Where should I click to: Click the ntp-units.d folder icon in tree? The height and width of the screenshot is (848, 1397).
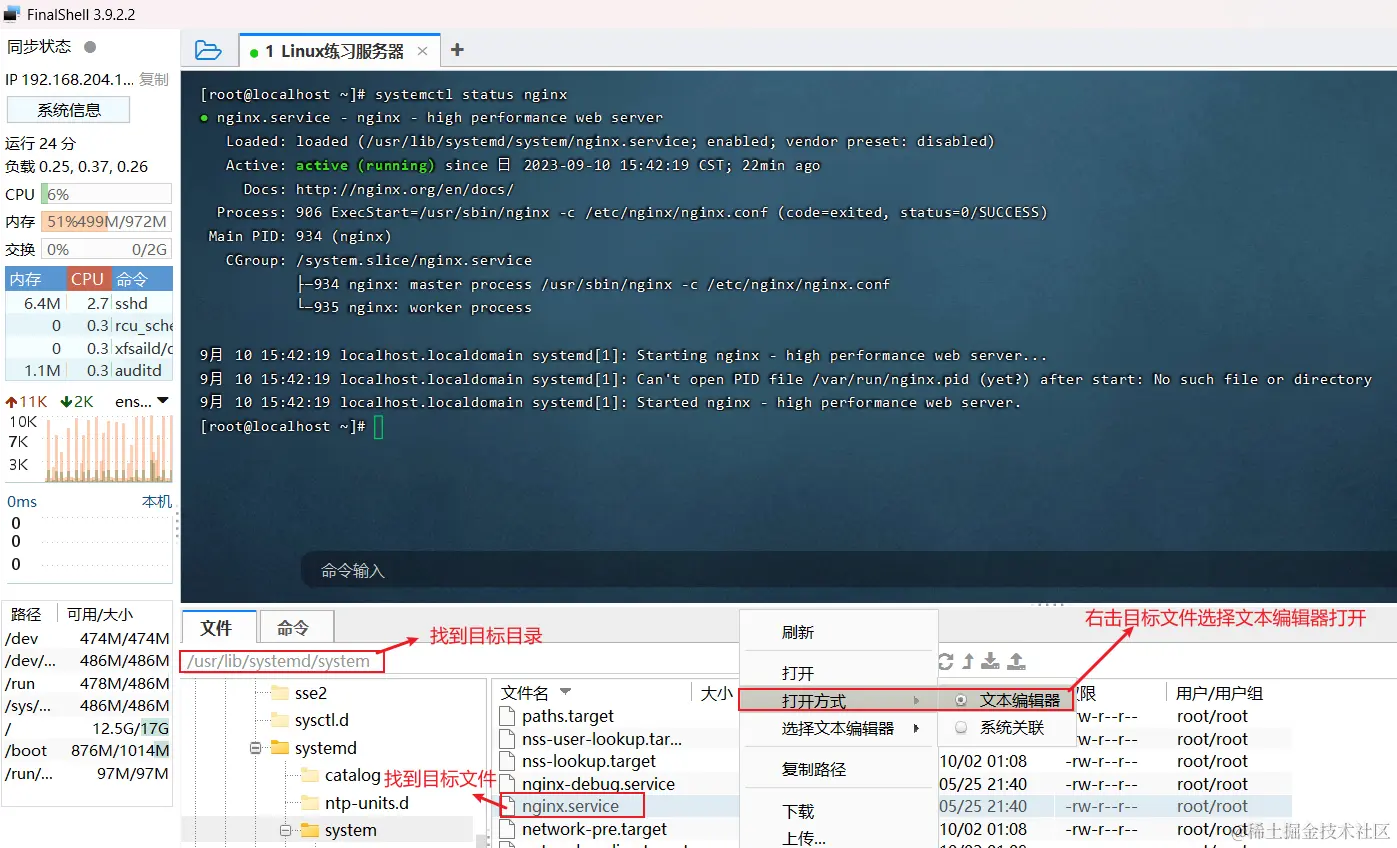click(310, 803)
